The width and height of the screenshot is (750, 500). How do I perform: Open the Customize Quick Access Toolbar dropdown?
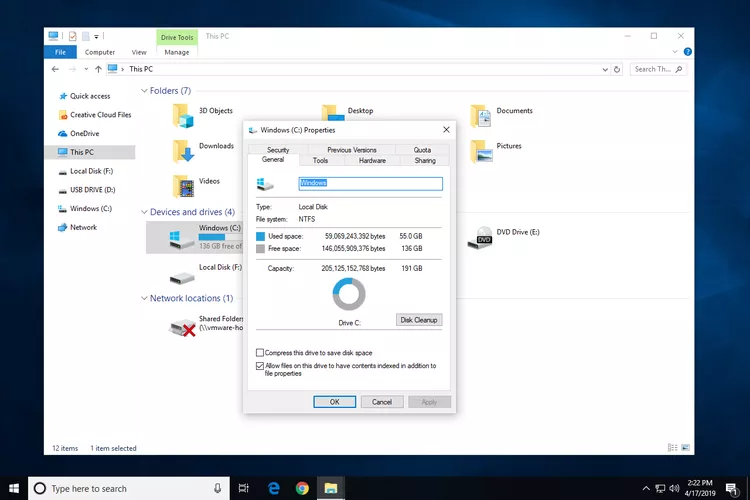tap(96, 36)
